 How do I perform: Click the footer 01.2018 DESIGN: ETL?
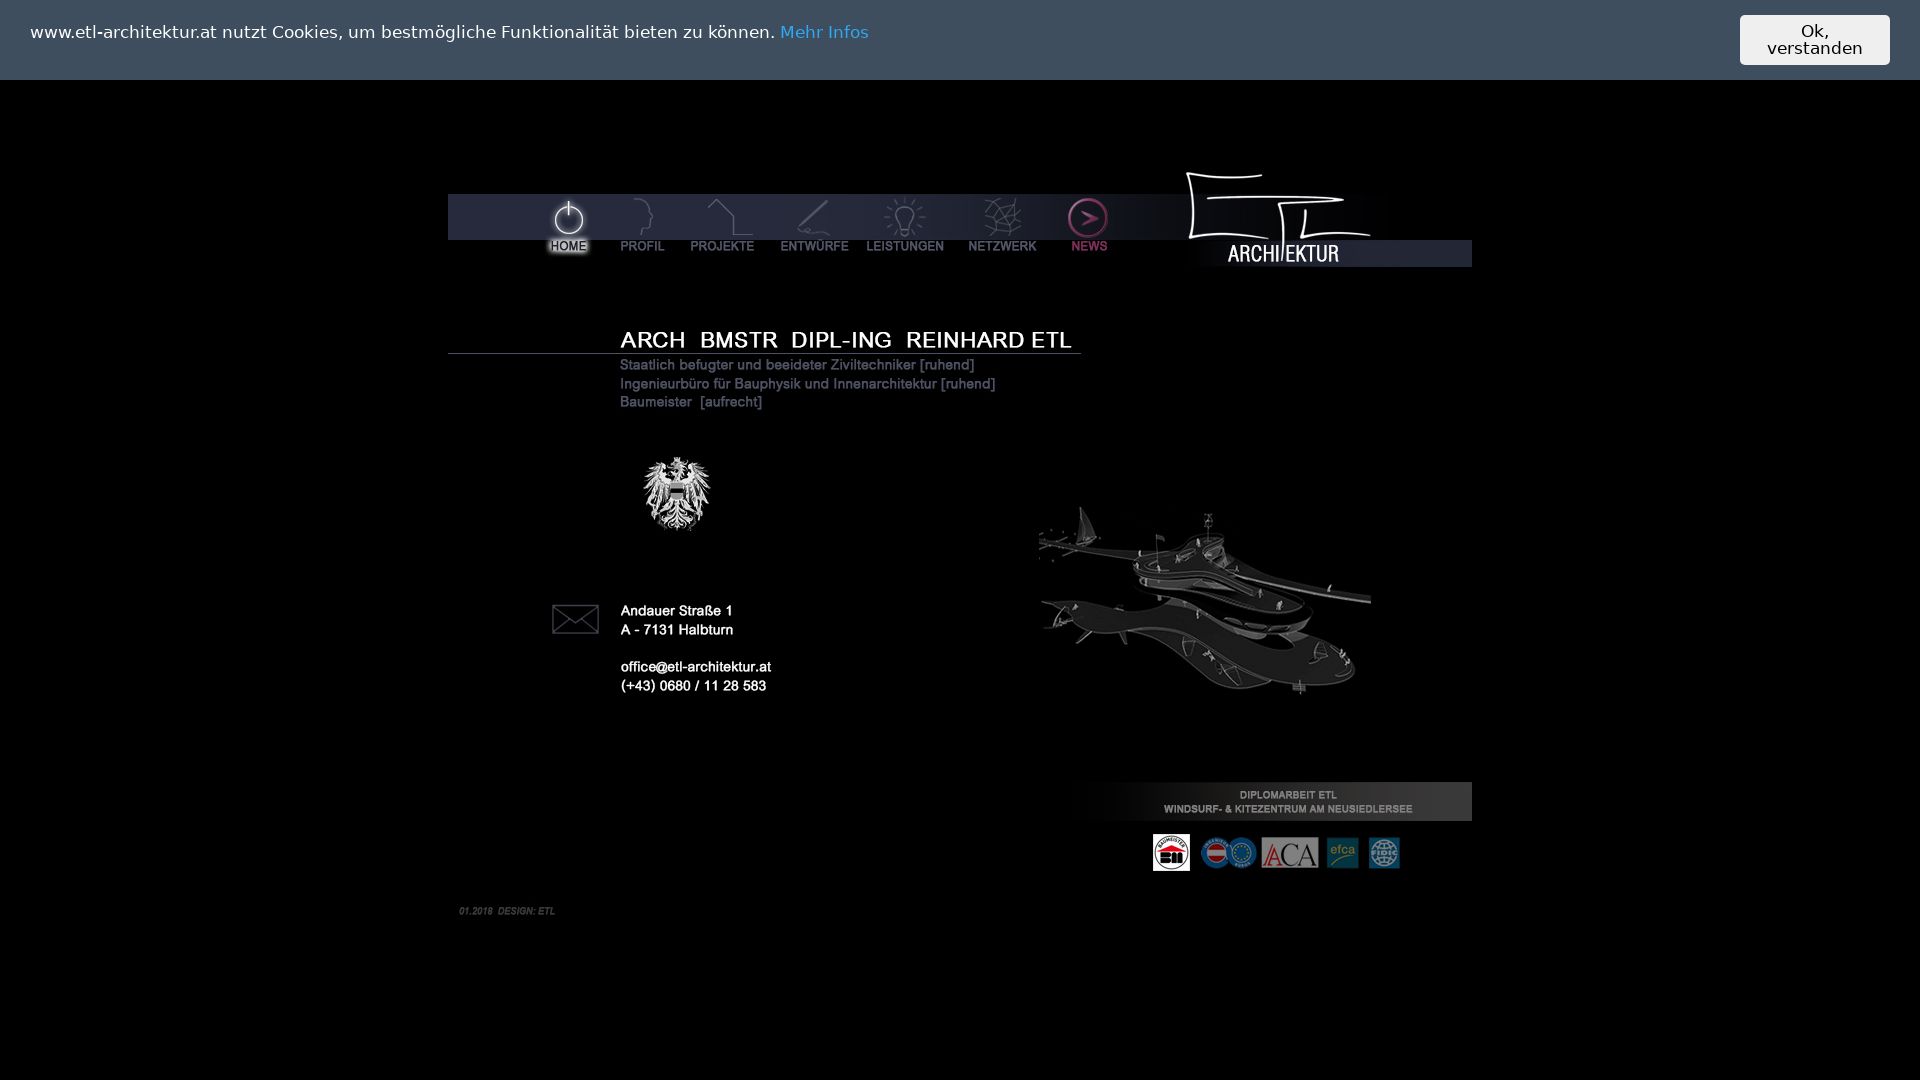(x=507, y=911)
